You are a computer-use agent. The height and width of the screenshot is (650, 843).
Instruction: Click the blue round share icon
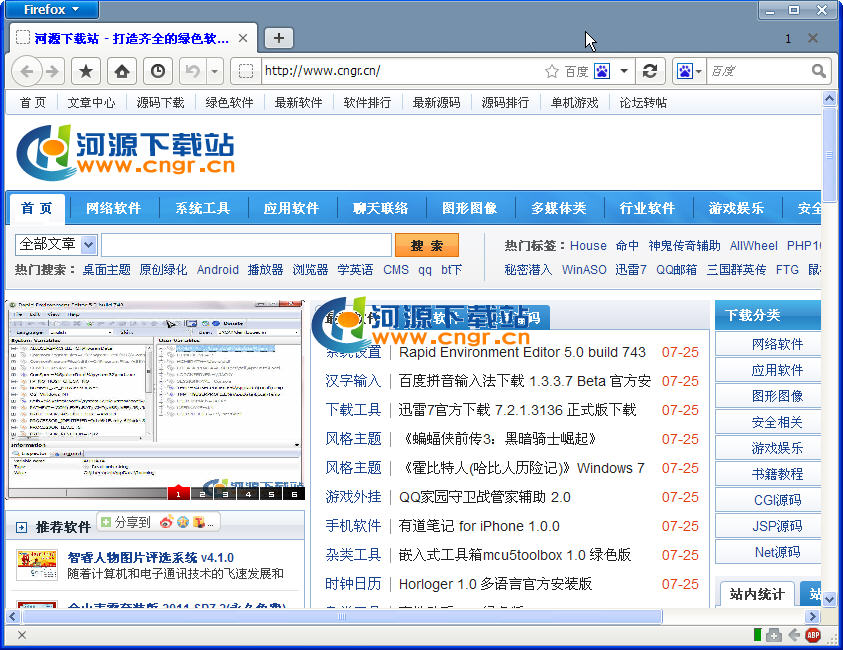coord(183,522)
